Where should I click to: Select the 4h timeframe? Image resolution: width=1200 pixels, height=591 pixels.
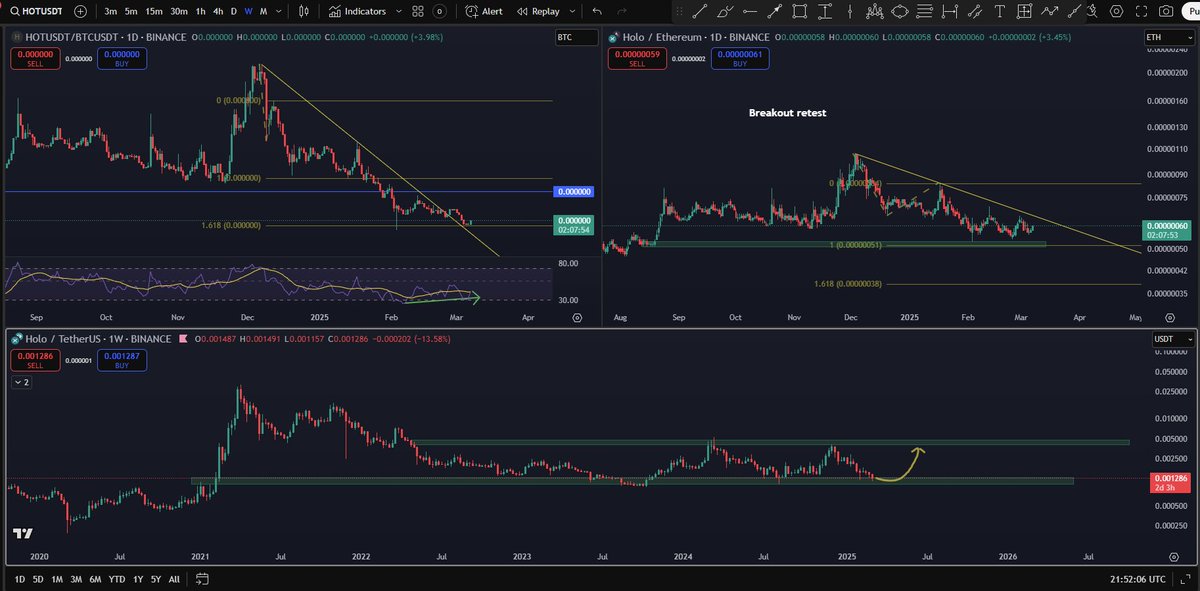[x=219, y=11]
